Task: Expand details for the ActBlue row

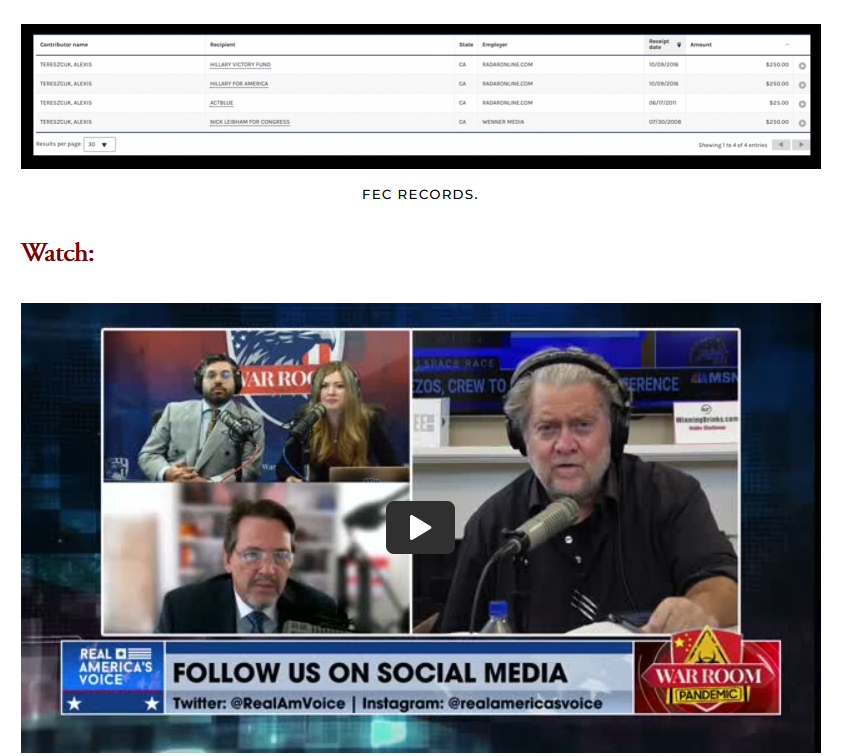Action: pos(802,104)
